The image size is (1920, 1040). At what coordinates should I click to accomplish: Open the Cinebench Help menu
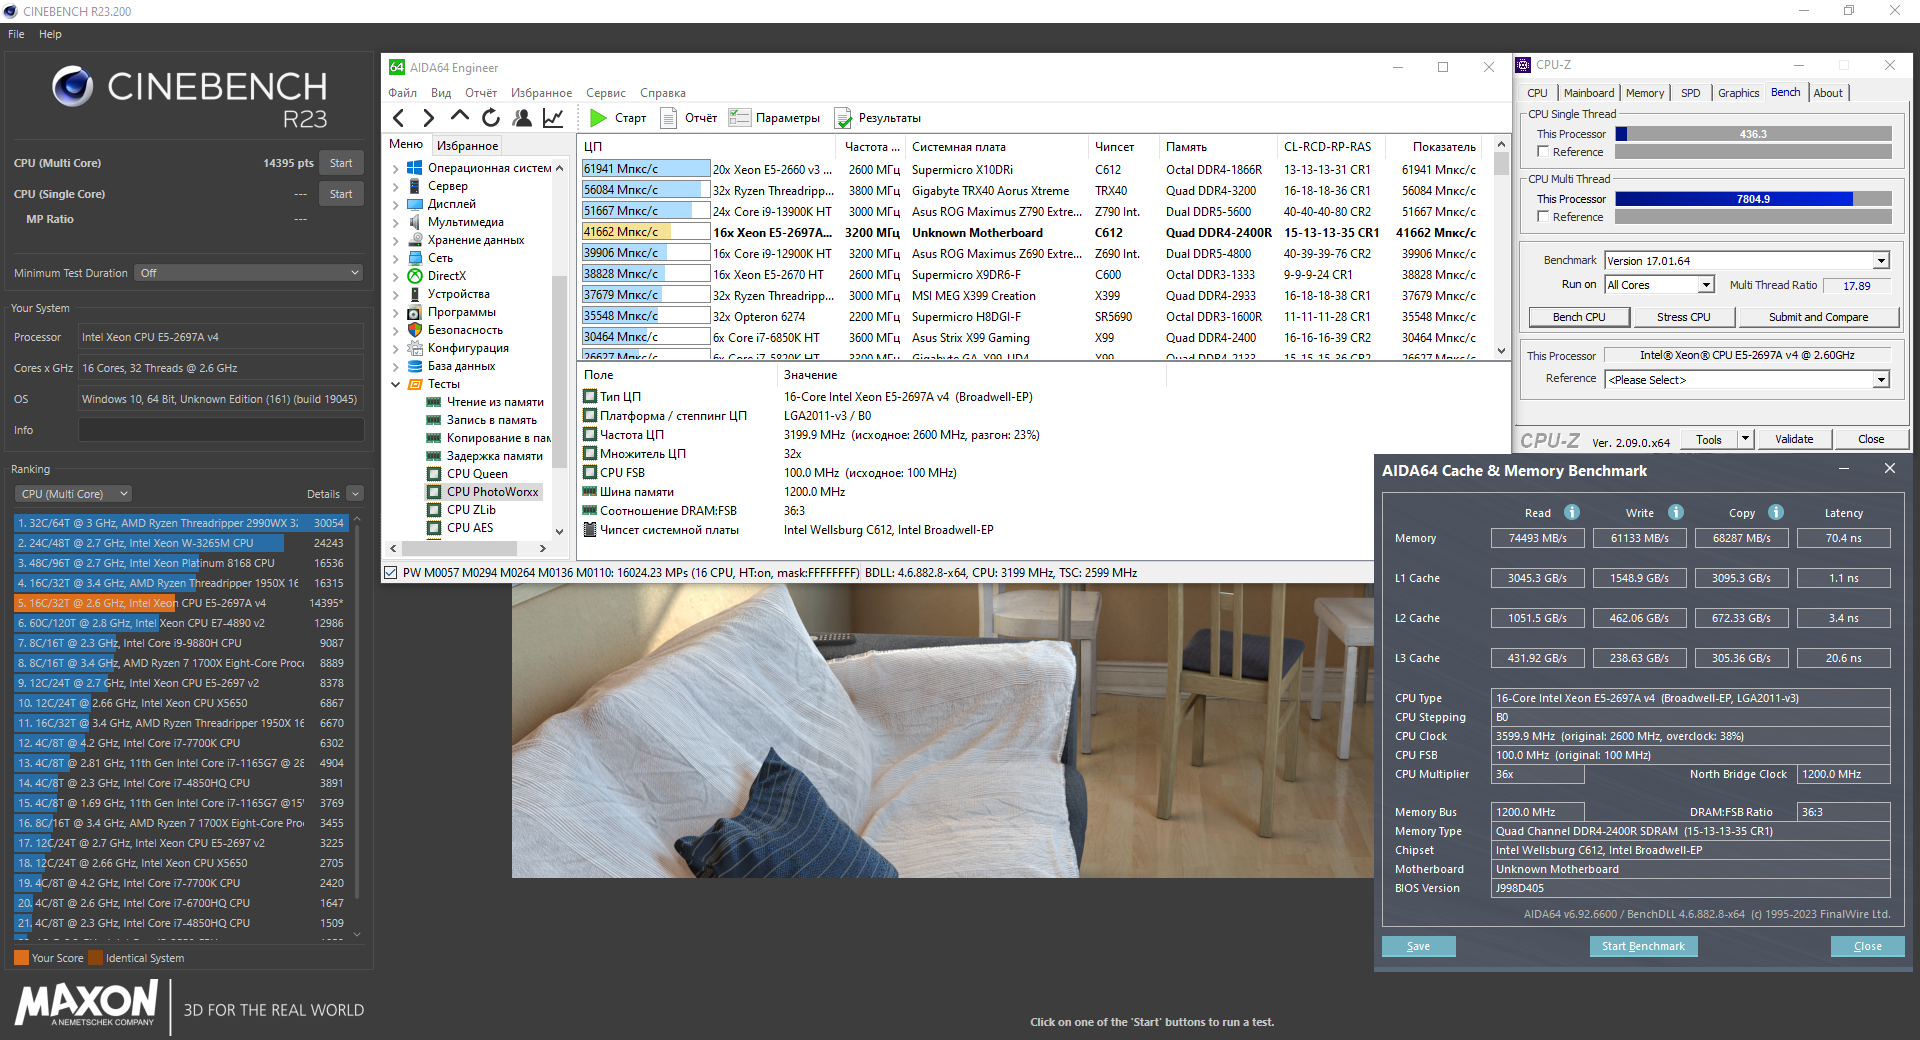click(x=50, y=34)
